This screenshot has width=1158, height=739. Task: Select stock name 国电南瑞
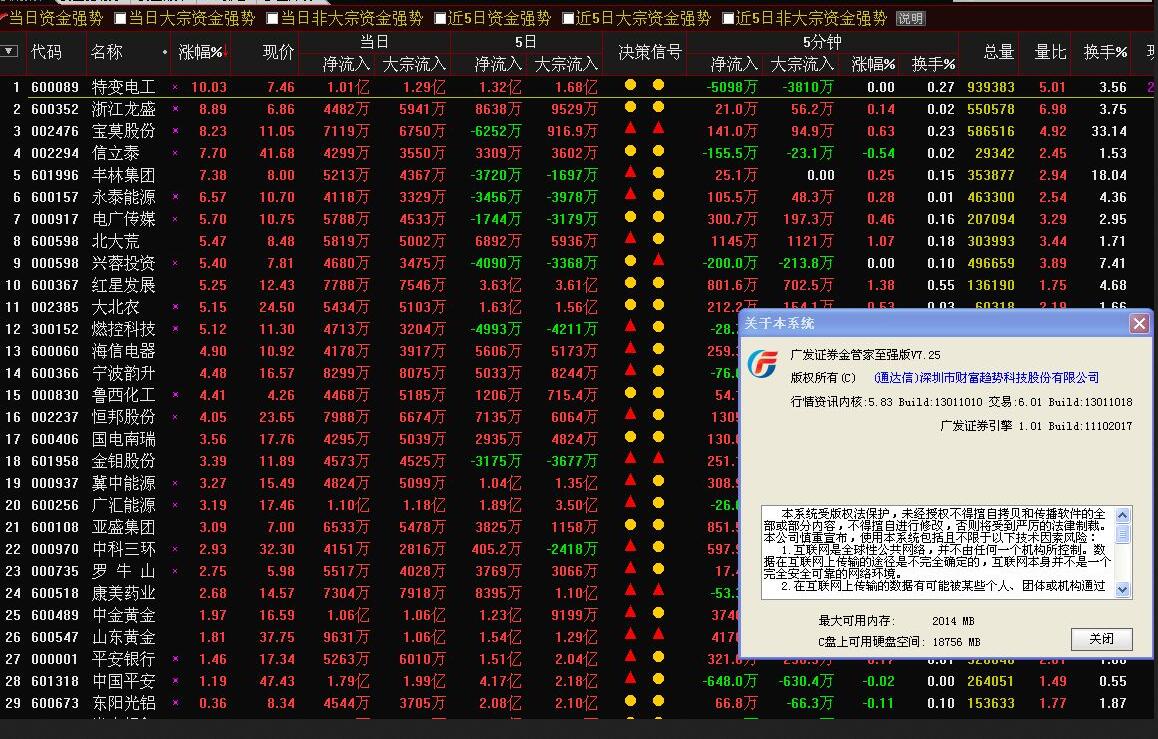[x=123, y=439]
